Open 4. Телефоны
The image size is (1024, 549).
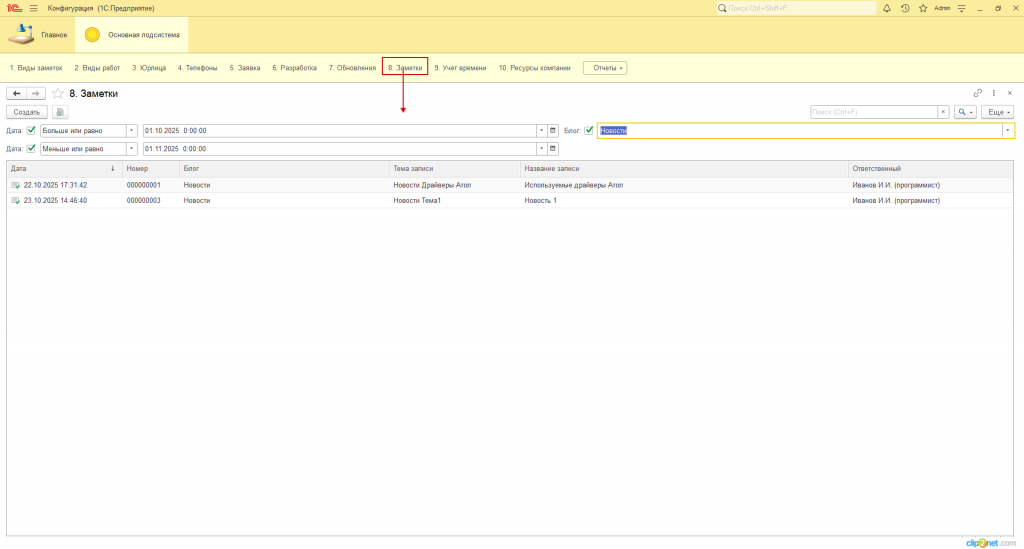coord(197,68)
